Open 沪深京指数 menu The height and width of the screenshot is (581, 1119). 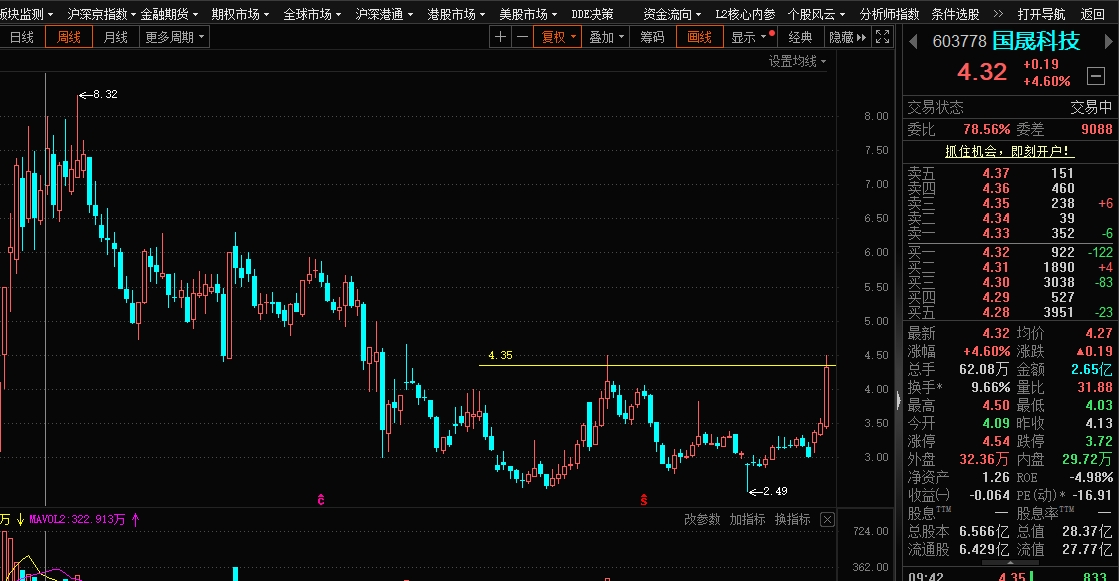coord(101,14)
